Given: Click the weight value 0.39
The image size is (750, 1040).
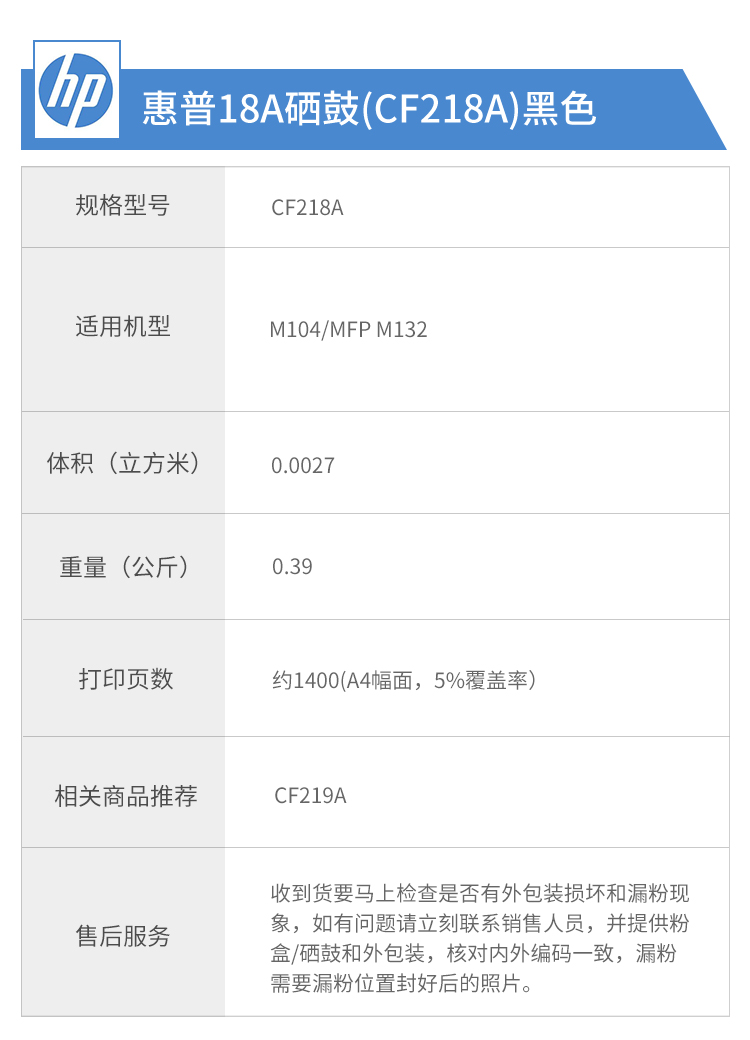Looking at the screenshot, I should point(292,567).
